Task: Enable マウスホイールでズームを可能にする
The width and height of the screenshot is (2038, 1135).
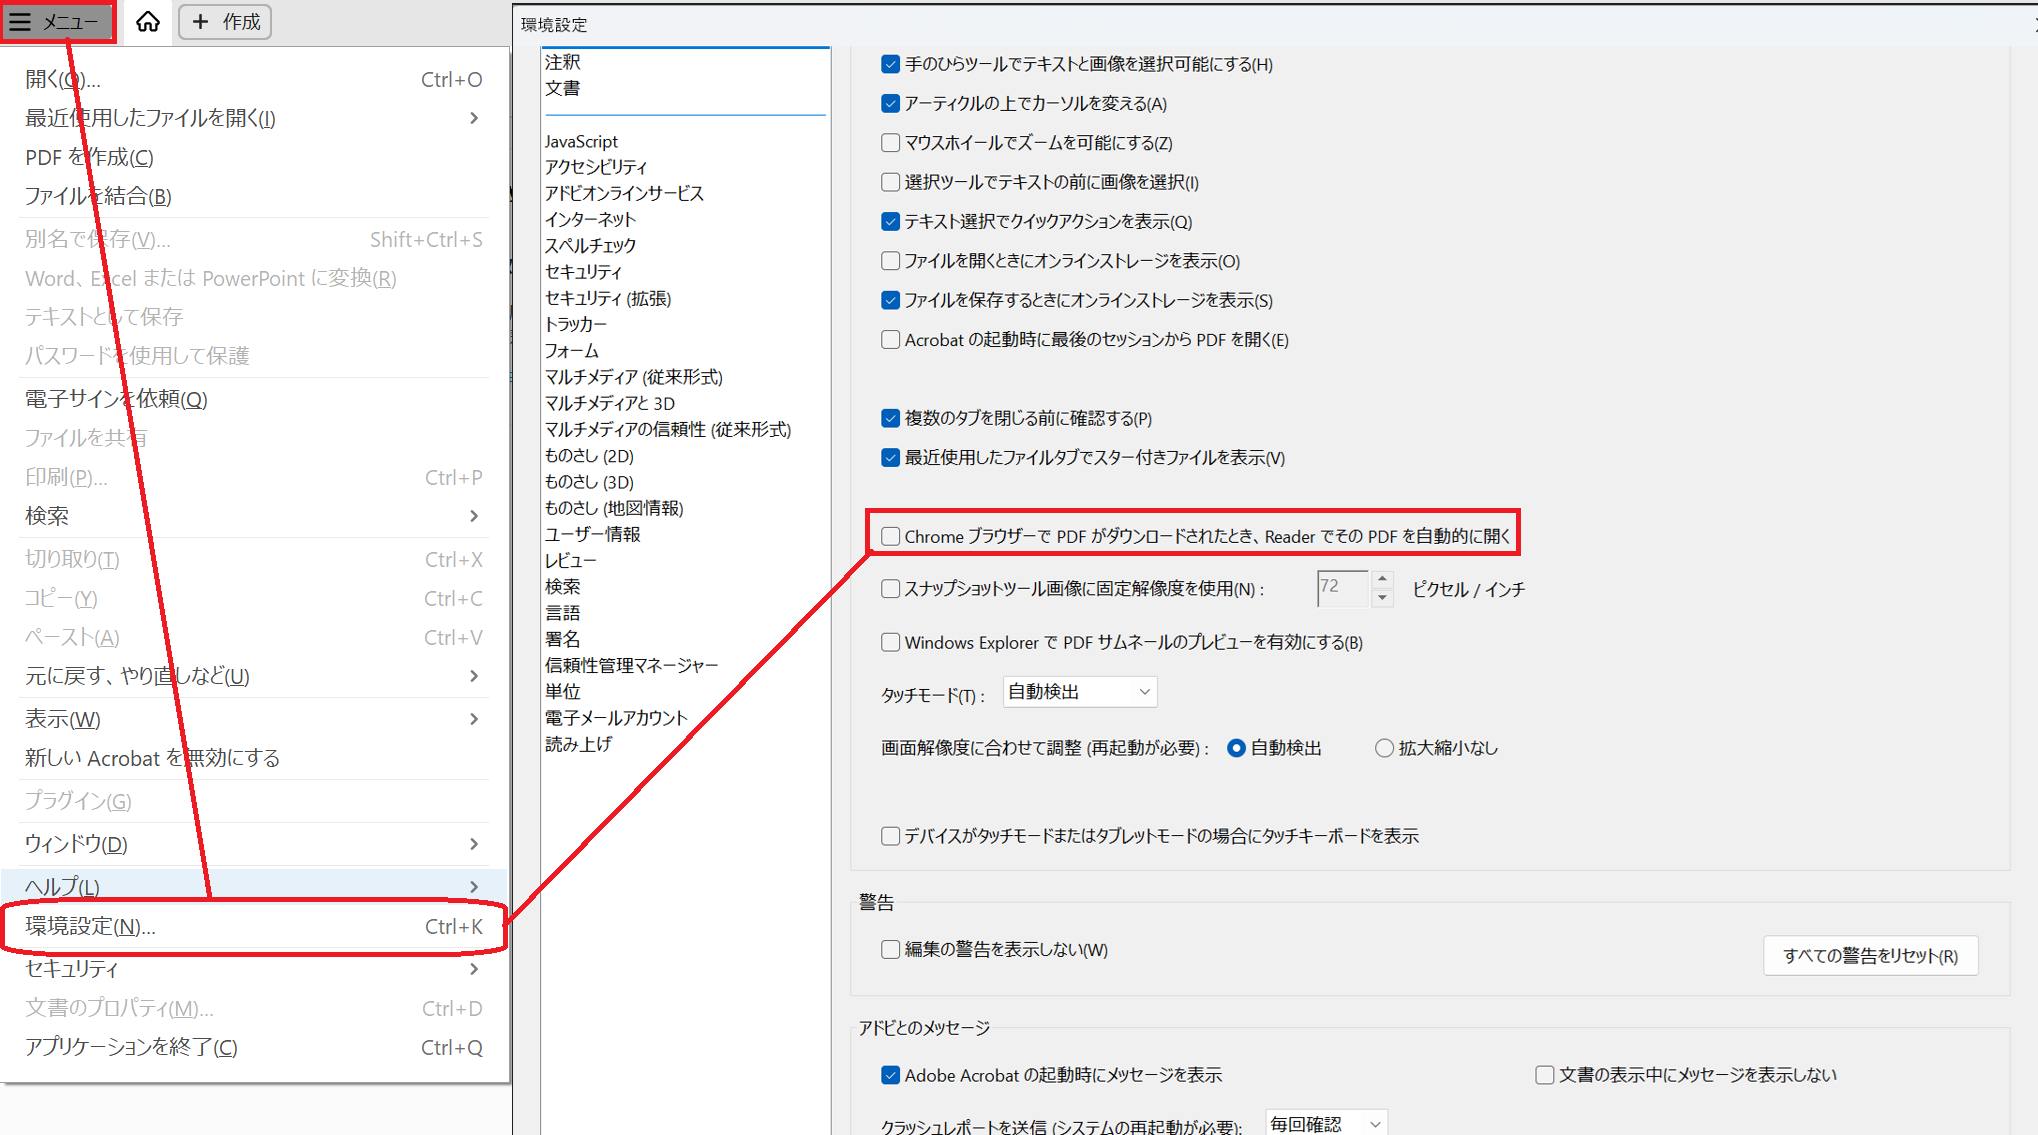Action: point(890,143)
